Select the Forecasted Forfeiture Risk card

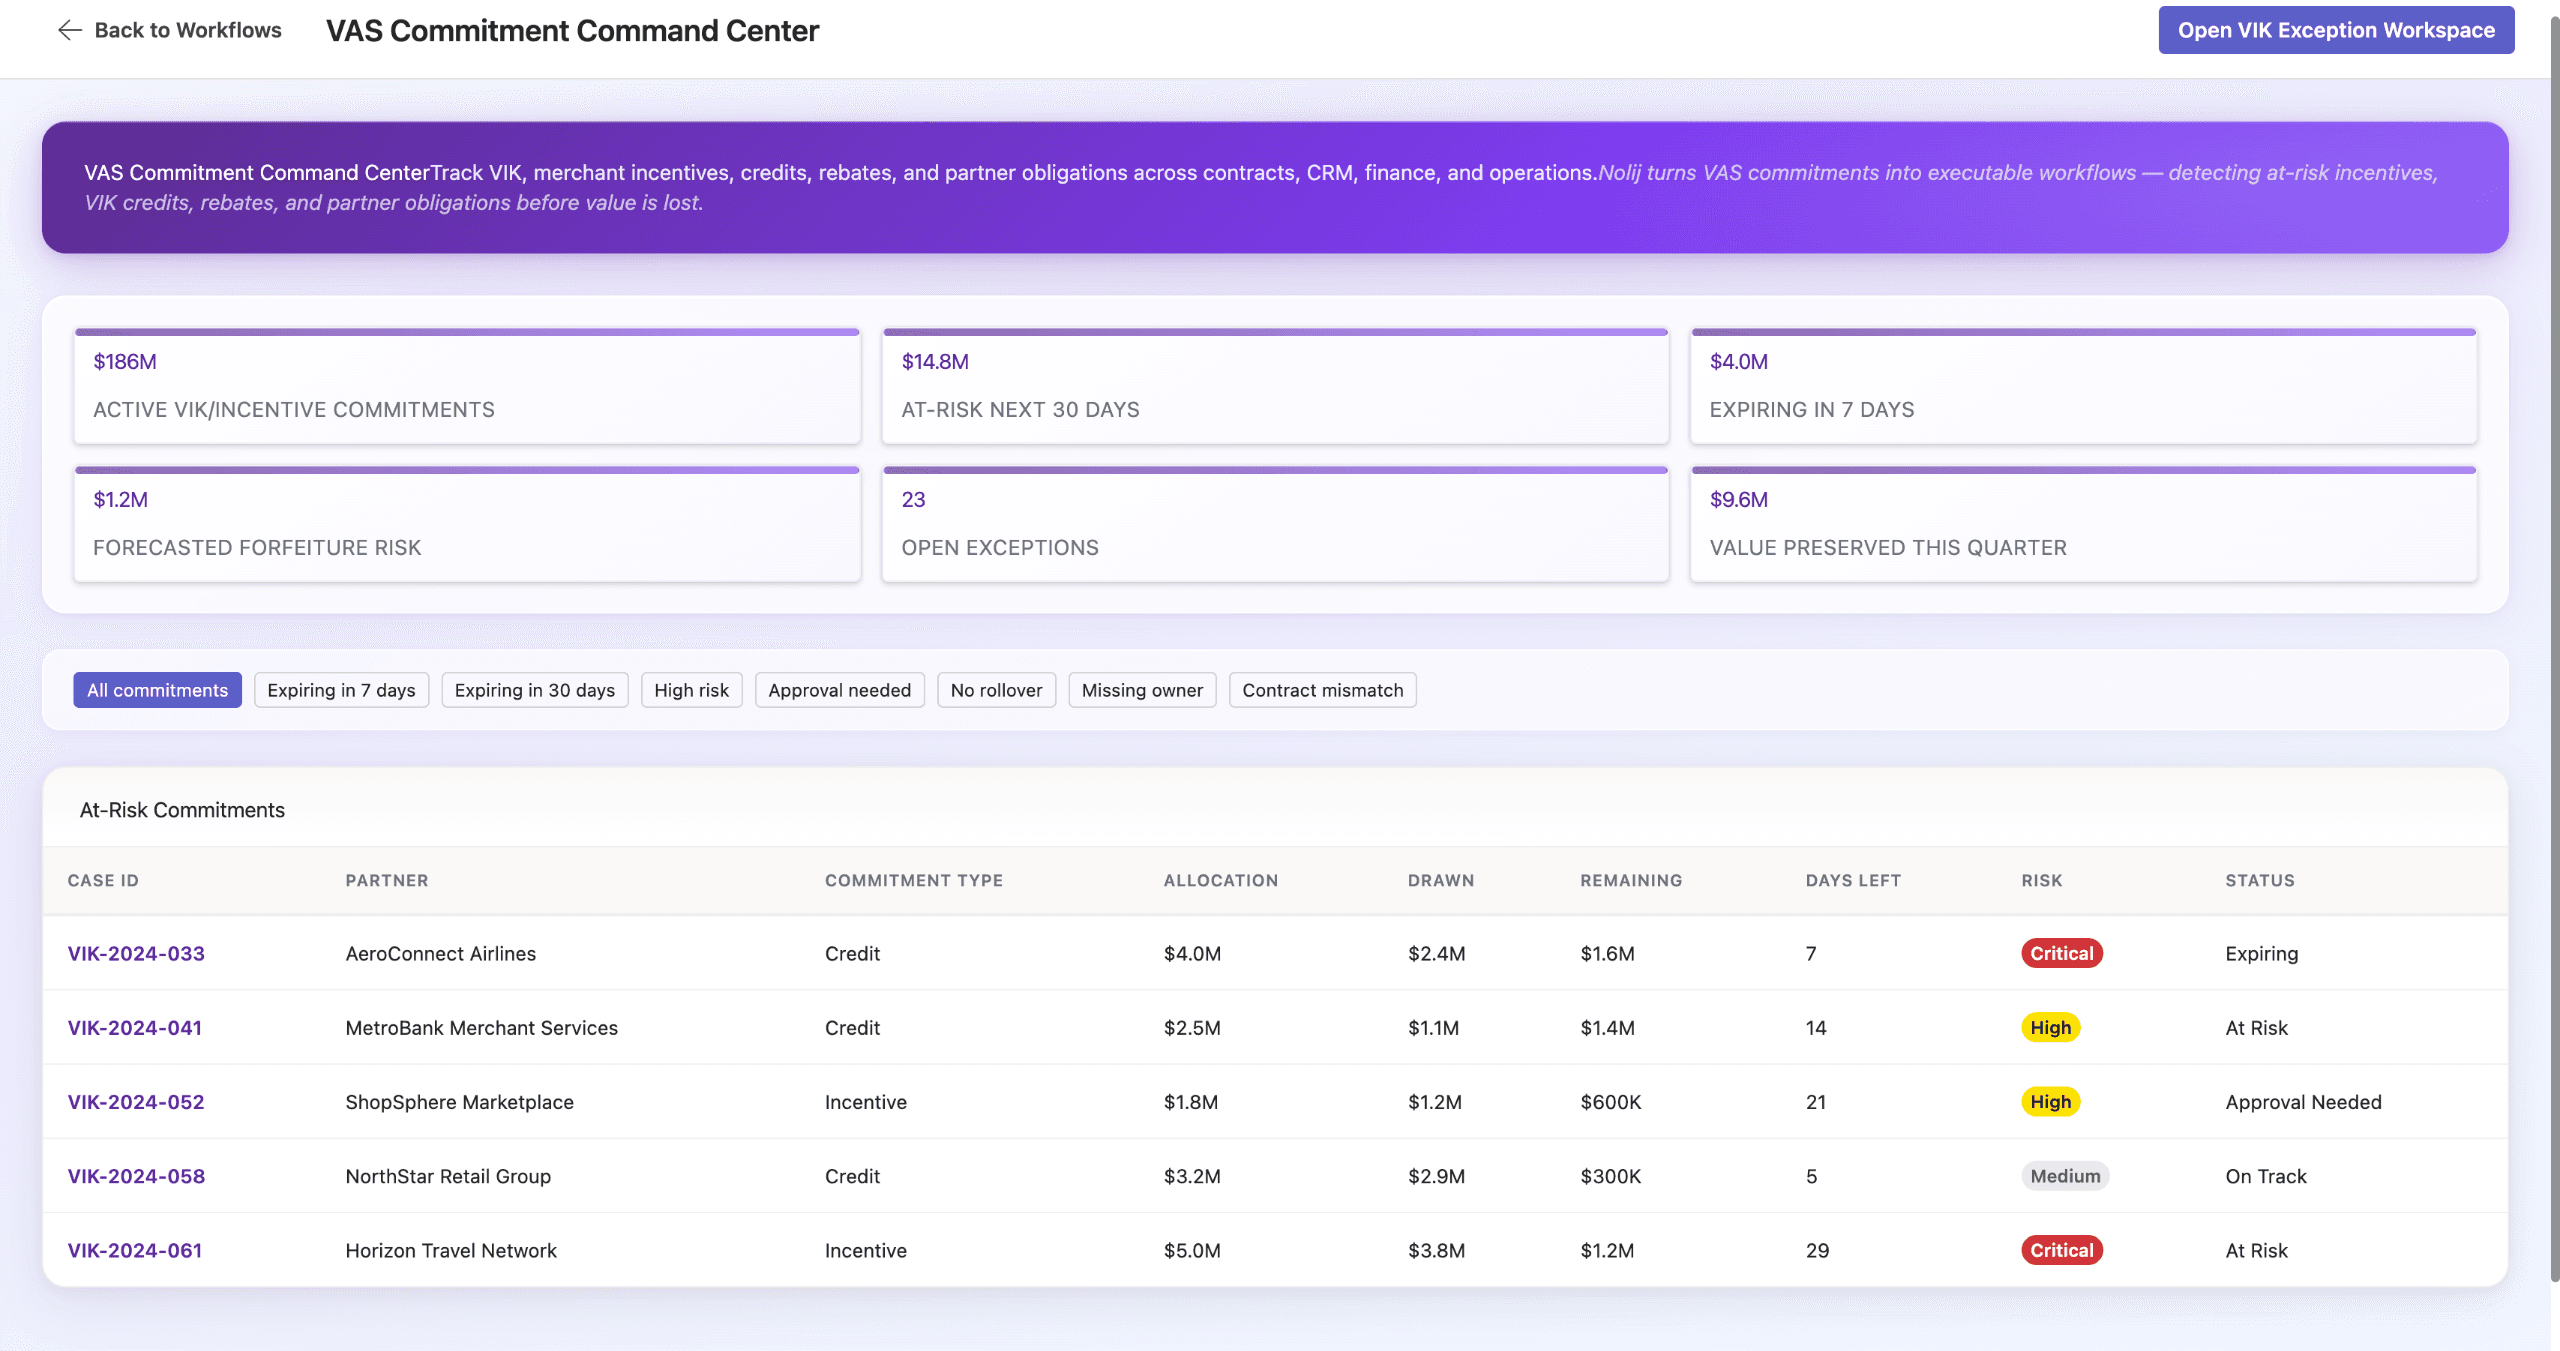pyautogui.click(x=467, y=524)
